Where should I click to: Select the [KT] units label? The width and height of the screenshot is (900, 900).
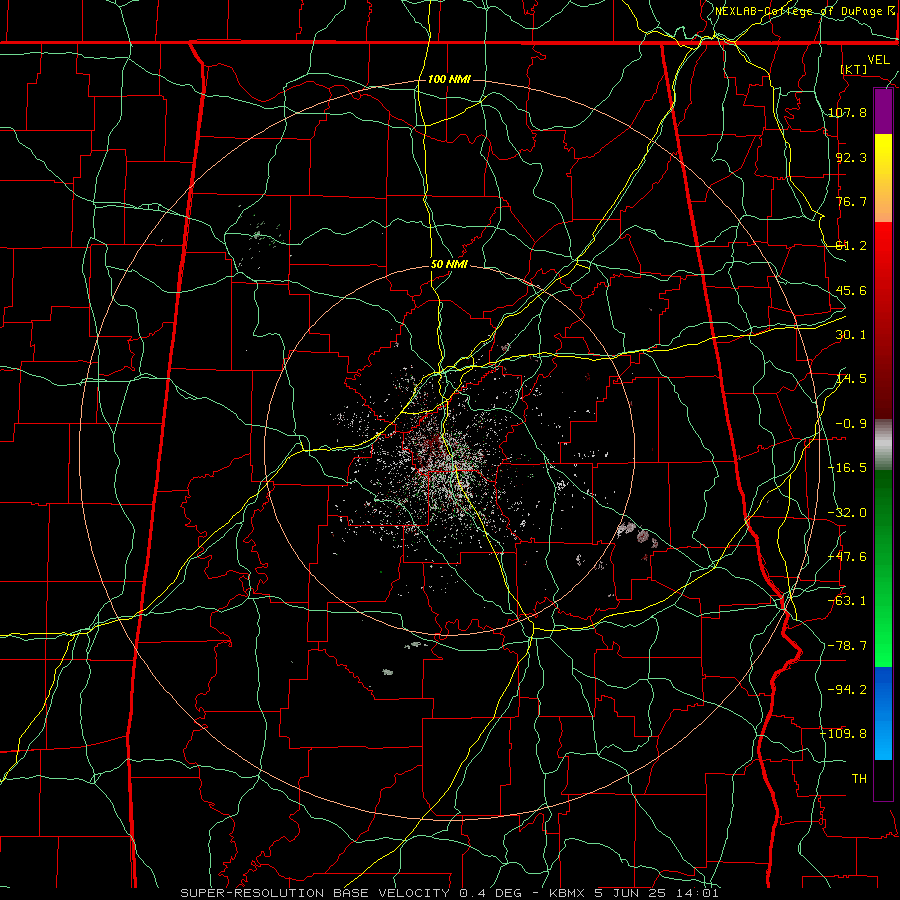[854, 69]
